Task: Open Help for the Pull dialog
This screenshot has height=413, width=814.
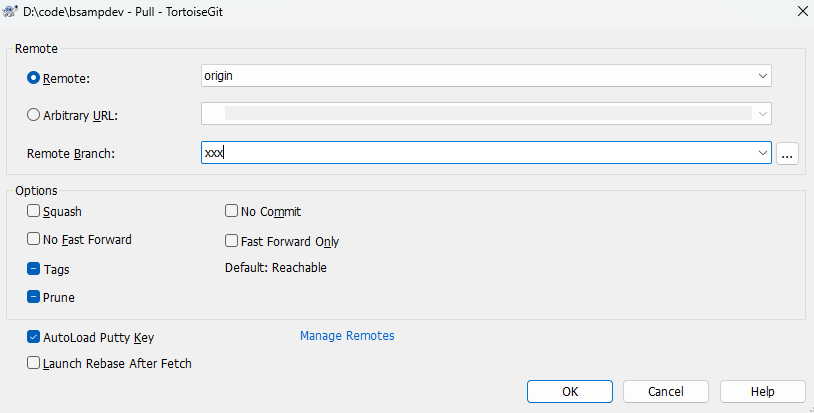Action: 762,392
